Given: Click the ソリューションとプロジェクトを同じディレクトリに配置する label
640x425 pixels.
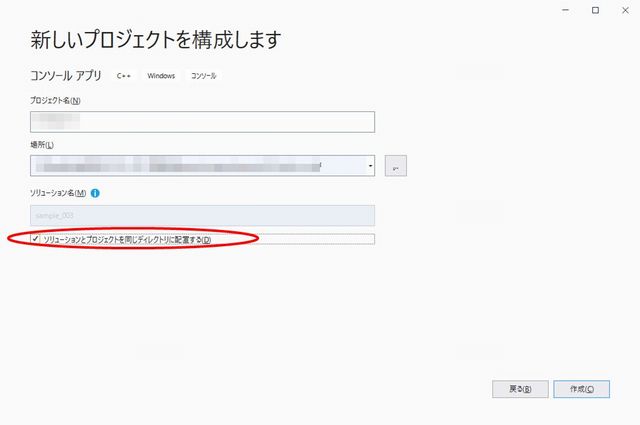Looking at the screenshot, I should pyautogui.click(x=127, y=240).
